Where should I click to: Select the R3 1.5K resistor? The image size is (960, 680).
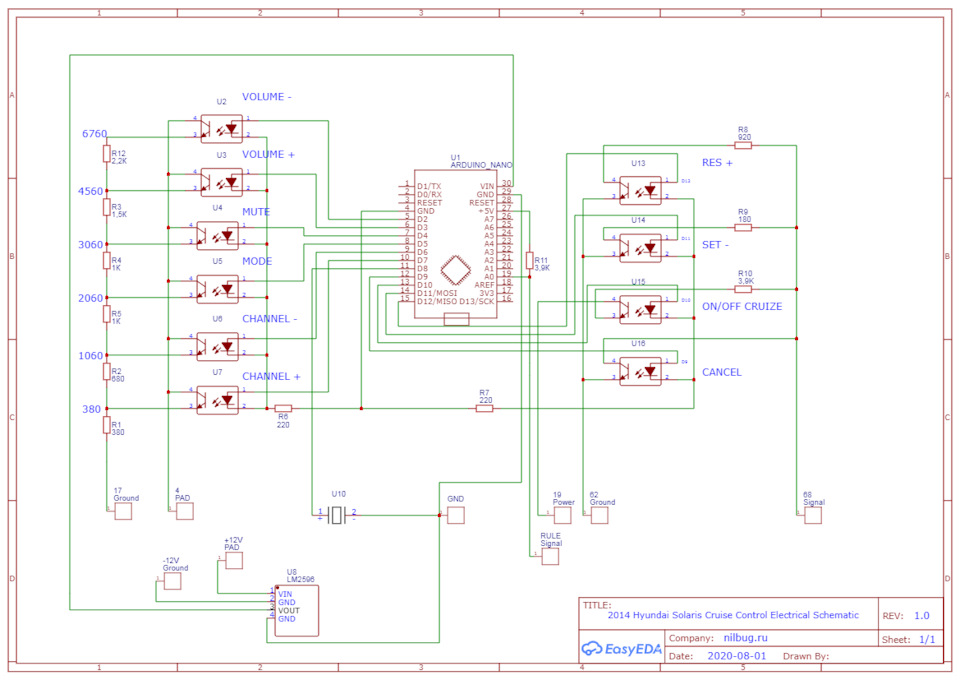pos(107,207)
